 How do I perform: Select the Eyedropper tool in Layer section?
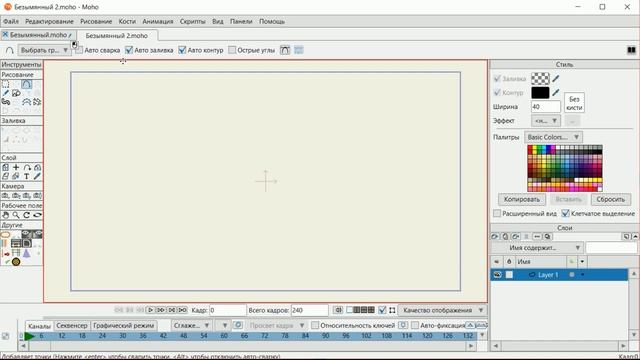[x=37, y=176]
